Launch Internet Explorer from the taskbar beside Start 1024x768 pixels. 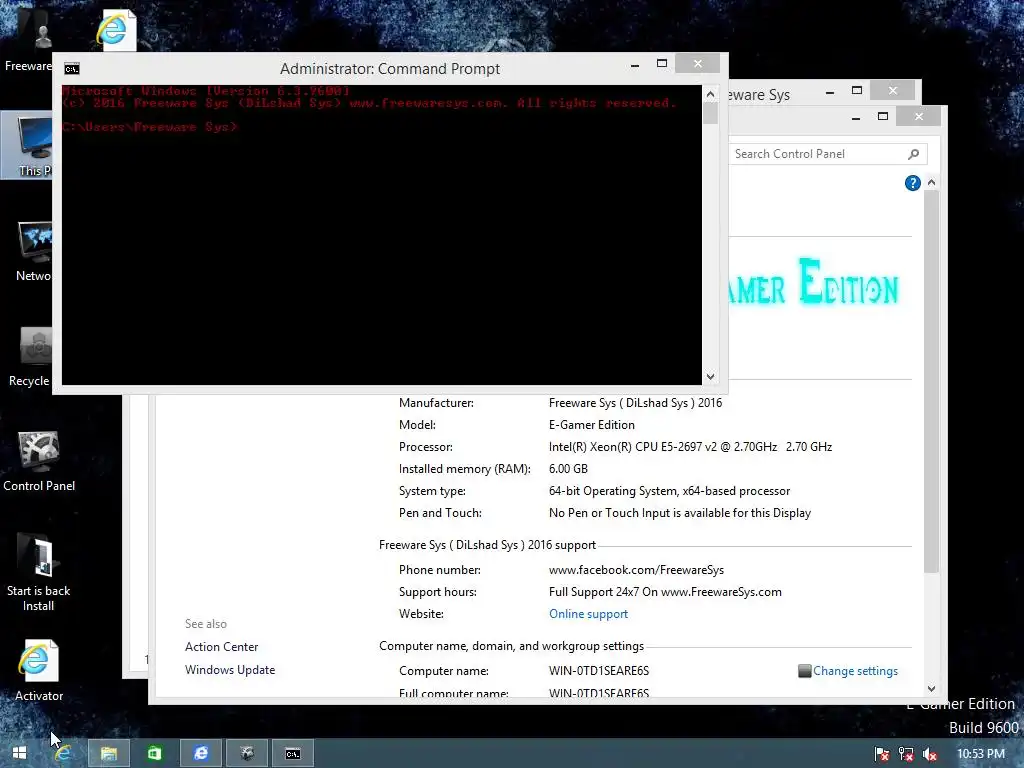point(63,753)
